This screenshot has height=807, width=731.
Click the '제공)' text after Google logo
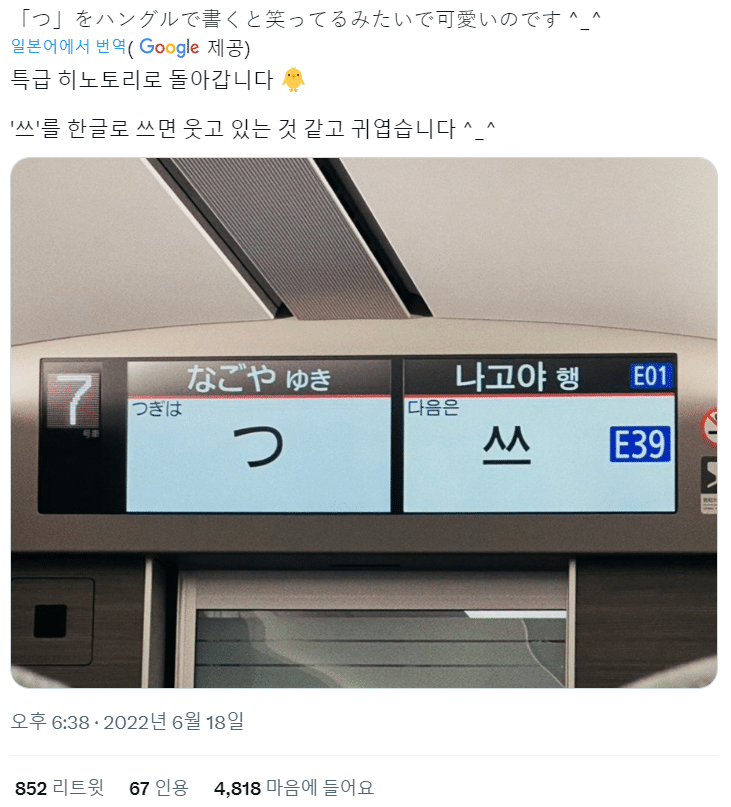pos(229,48)
